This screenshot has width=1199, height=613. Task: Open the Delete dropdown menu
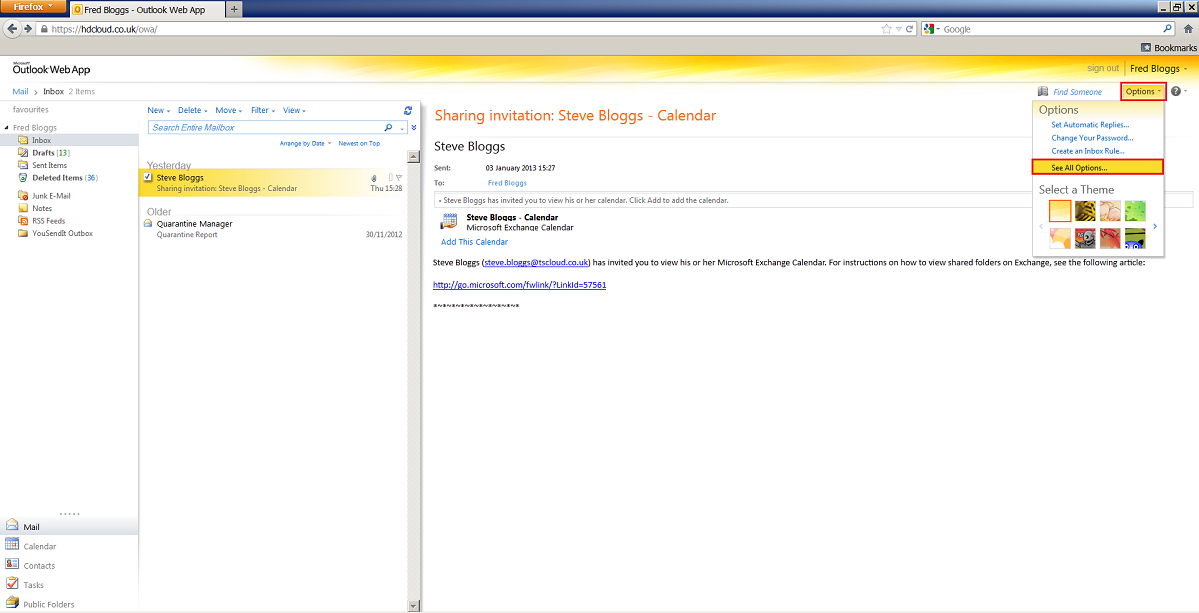click(x=193, y=111)
